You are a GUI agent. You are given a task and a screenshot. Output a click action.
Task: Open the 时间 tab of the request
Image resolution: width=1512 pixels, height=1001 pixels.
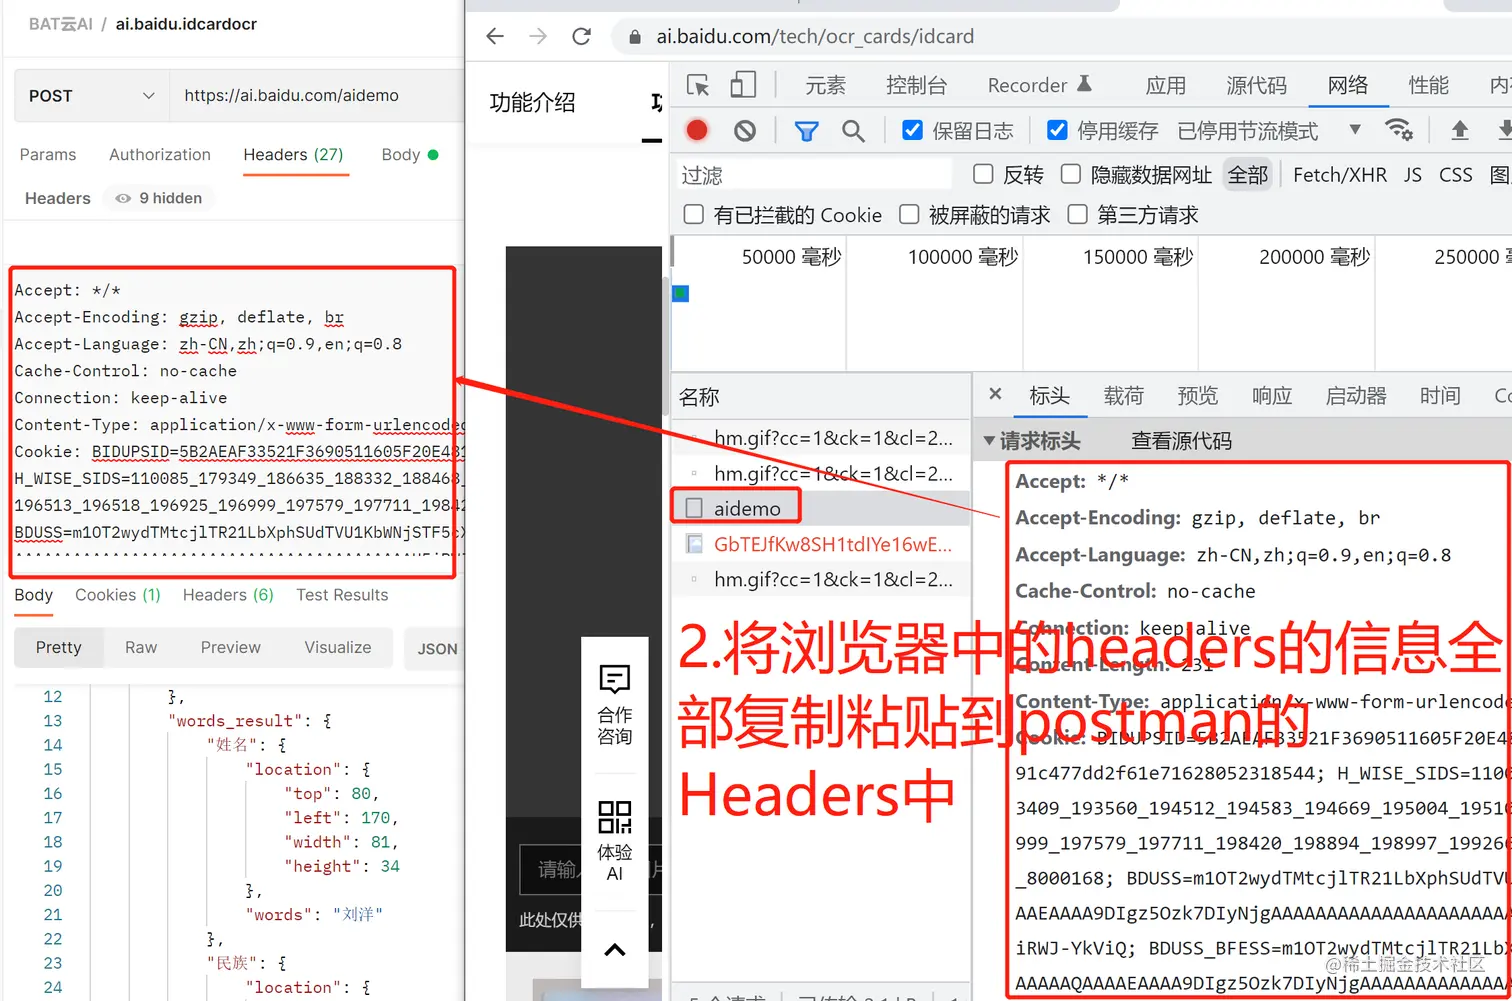[x=1440, y=396]
